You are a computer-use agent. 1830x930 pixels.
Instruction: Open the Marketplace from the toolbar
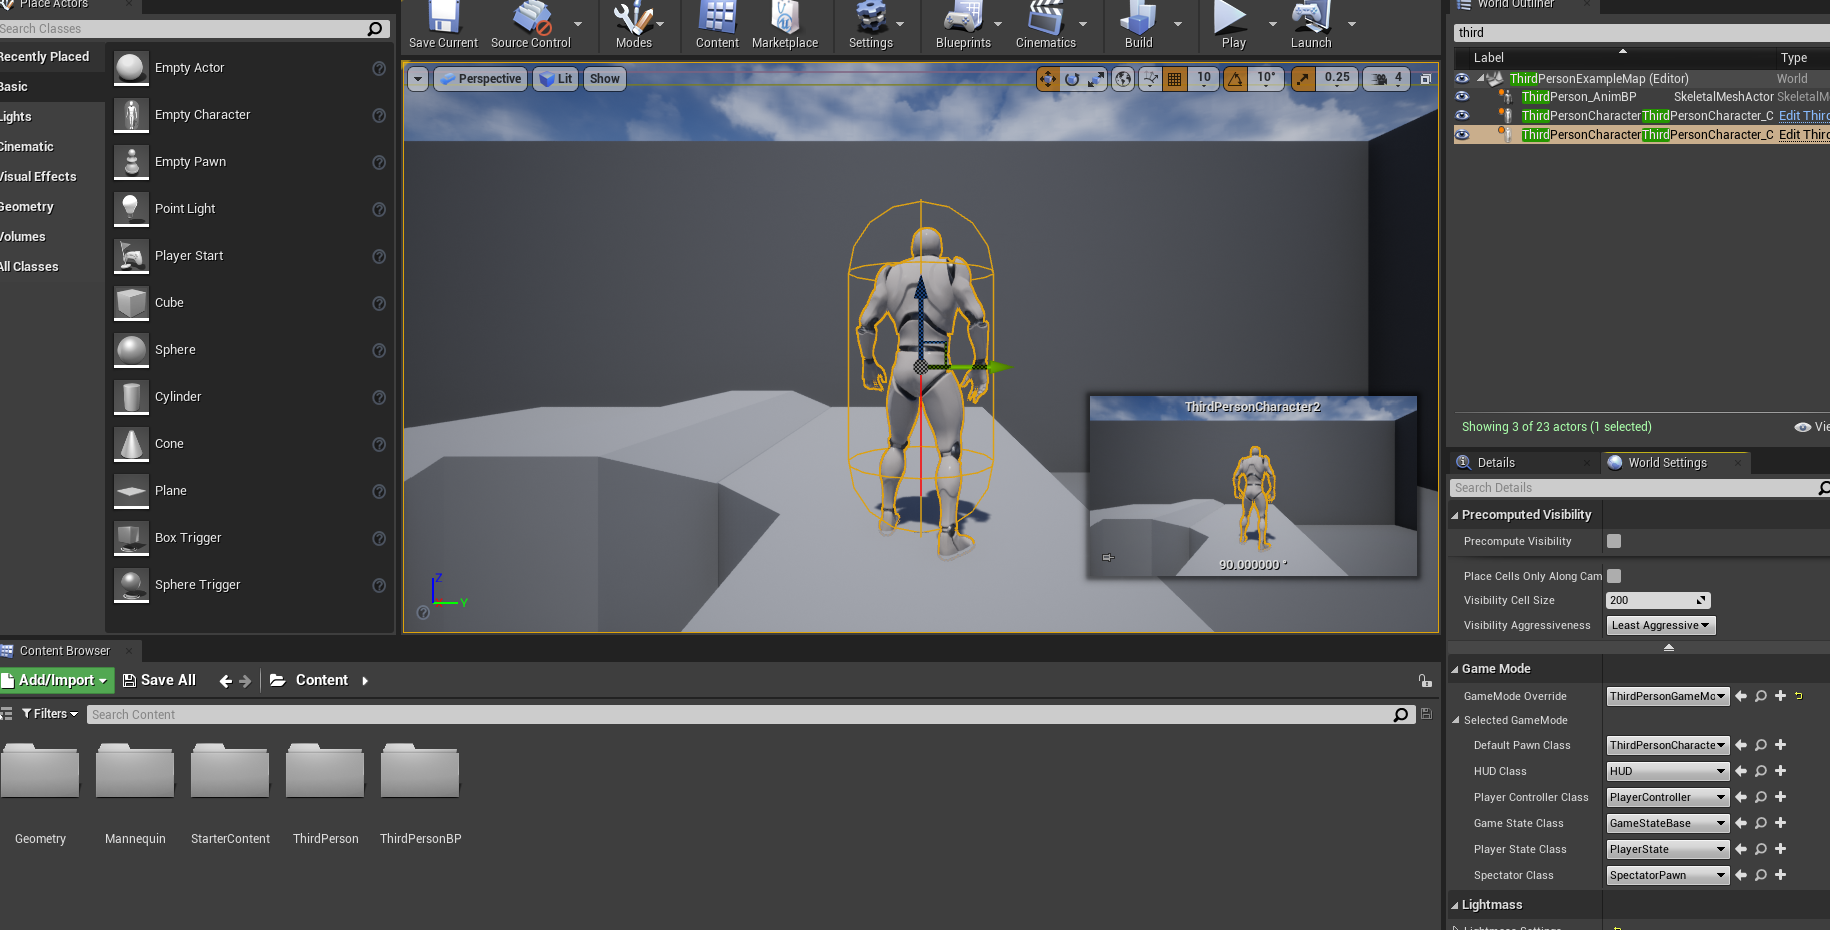[x=784, y=26]
